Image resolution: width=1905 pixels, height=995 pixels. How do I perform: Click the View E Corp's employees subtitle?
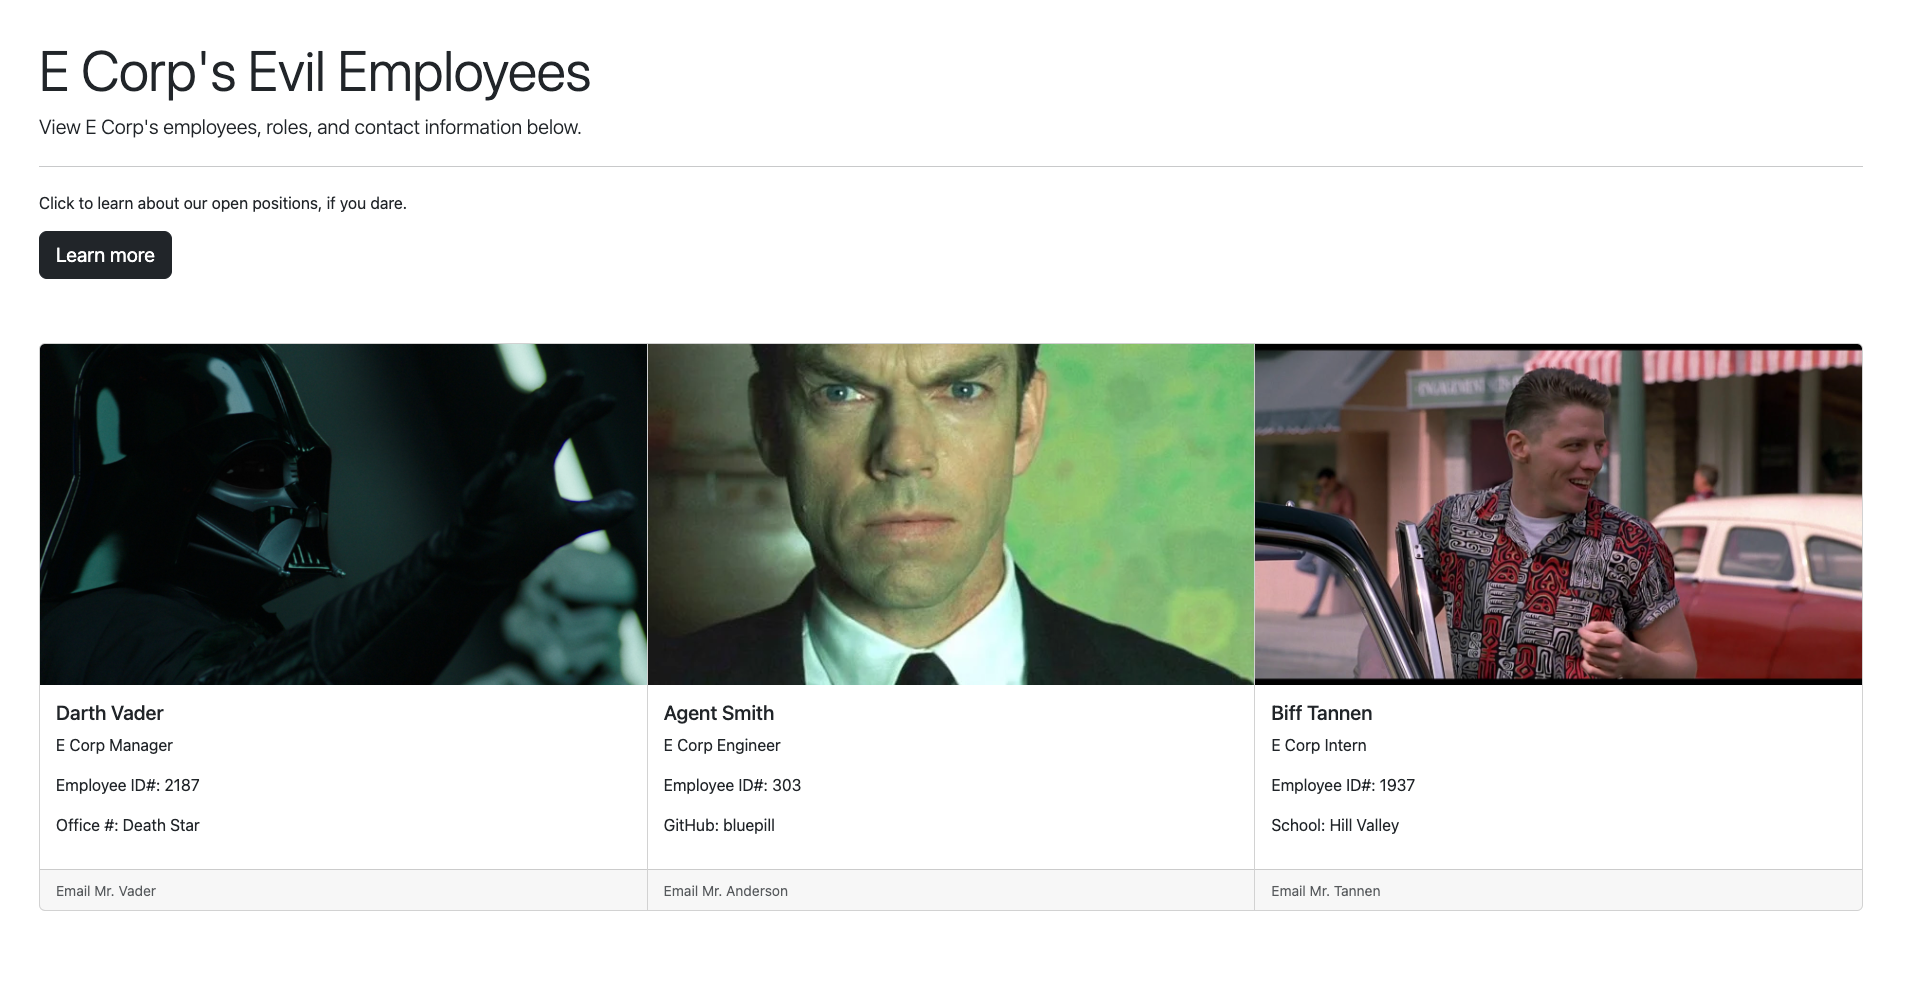coord(310,127)
